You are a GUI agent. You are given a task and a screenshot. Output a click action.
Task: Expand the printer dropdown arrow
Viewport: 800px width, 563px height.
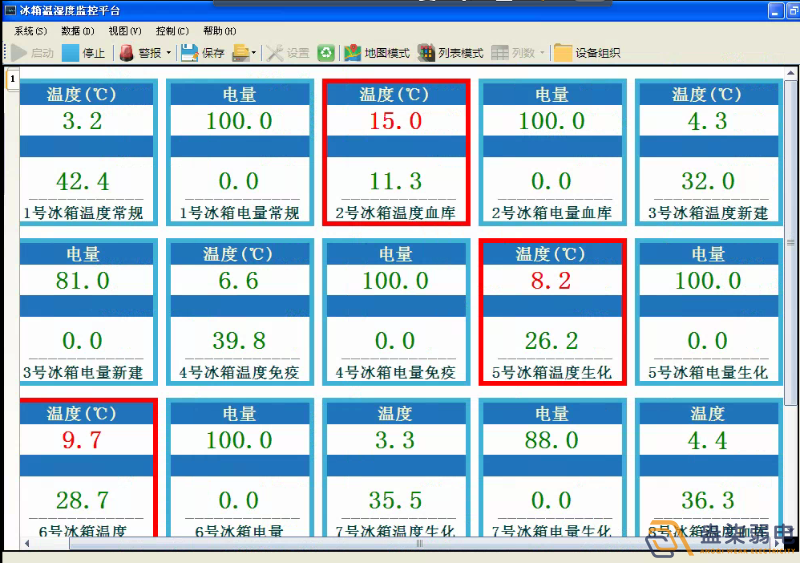tap(254, 53)
